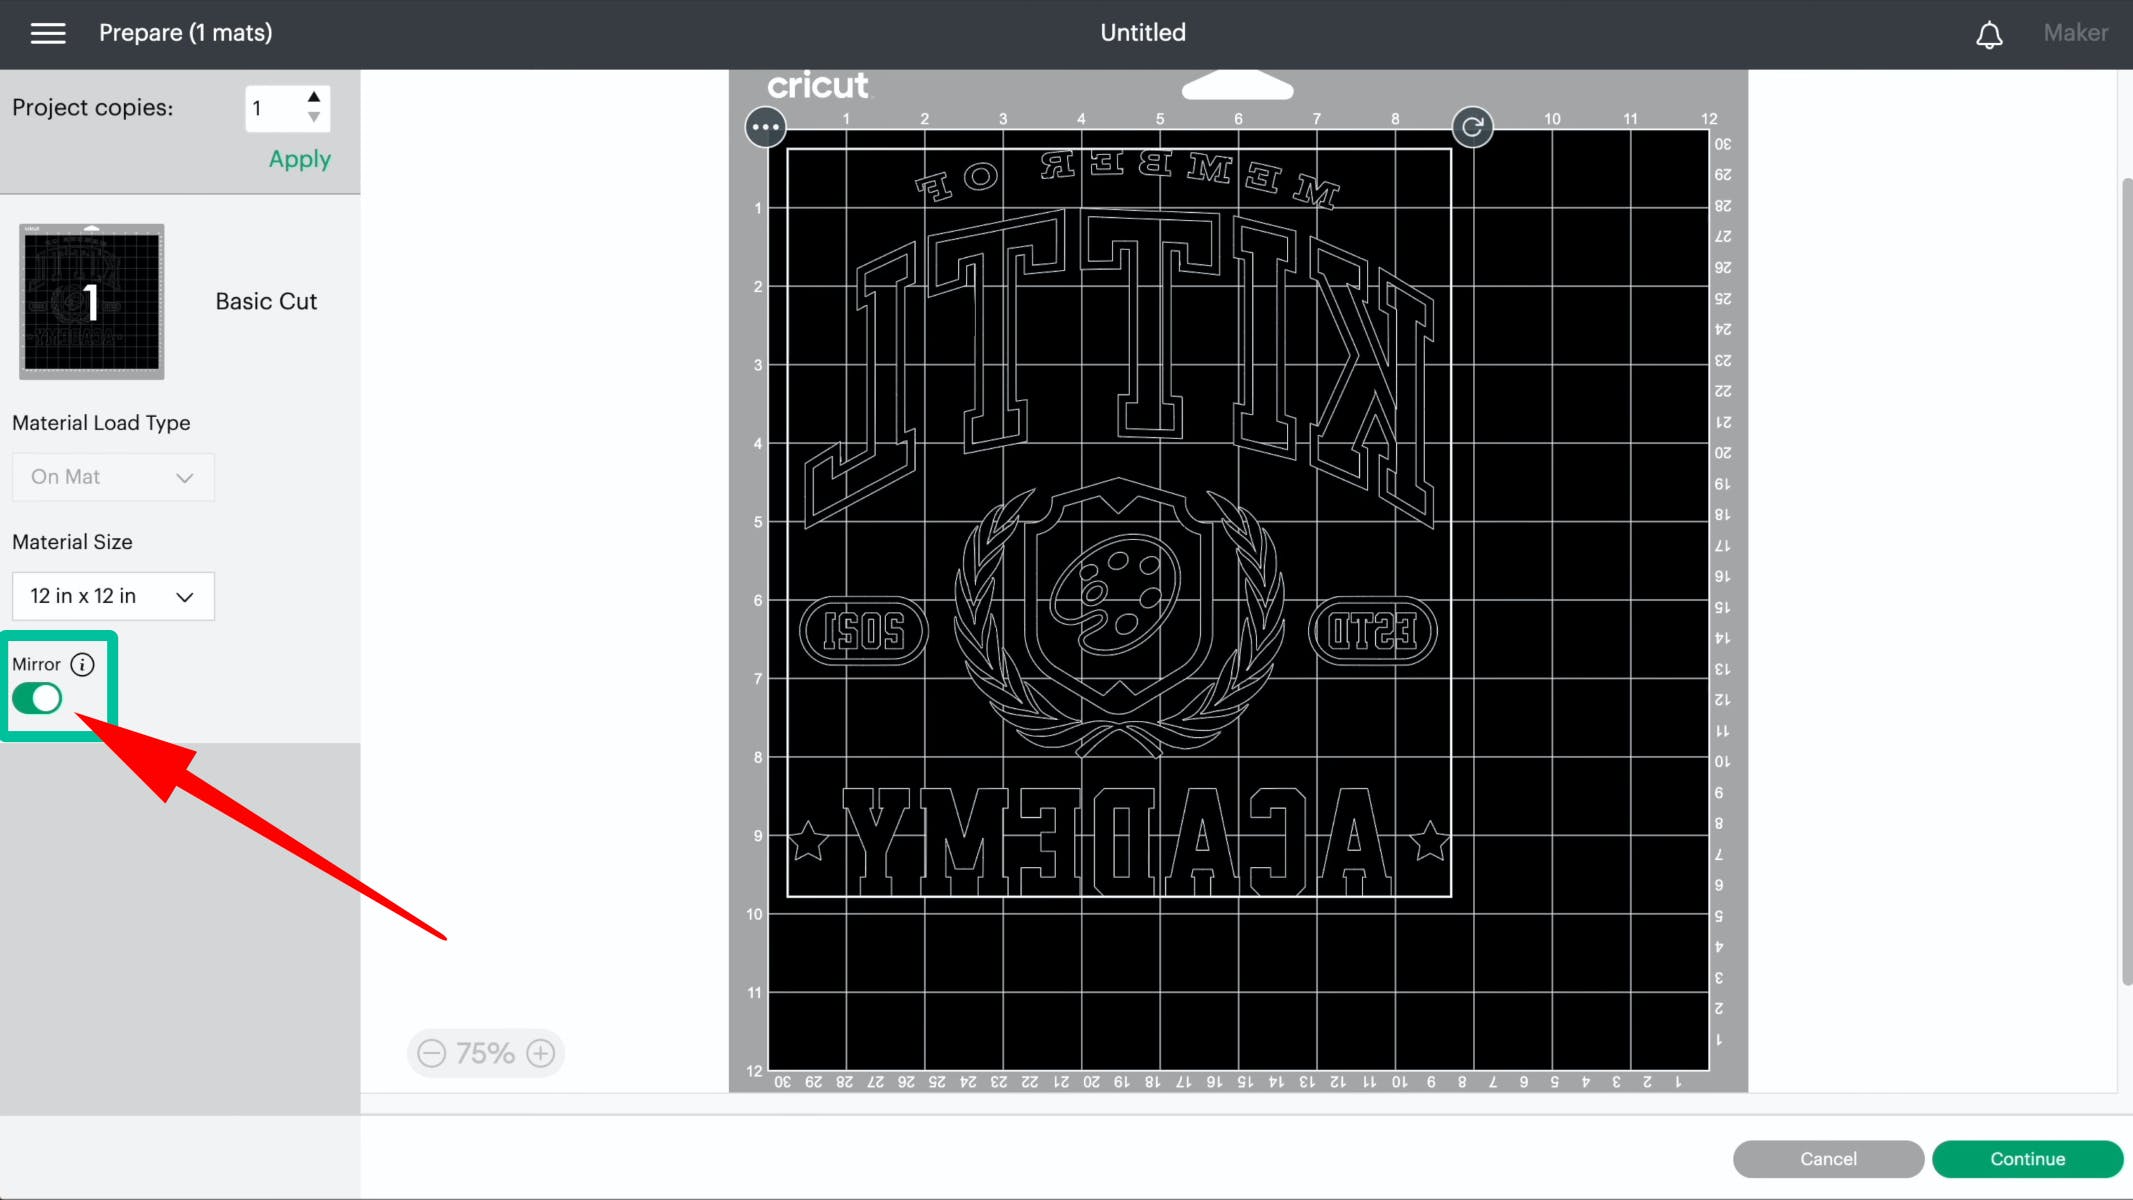The image size is (2133, 1200).
Task: Open the Material Size dropdown
Action: coord(113,596)
